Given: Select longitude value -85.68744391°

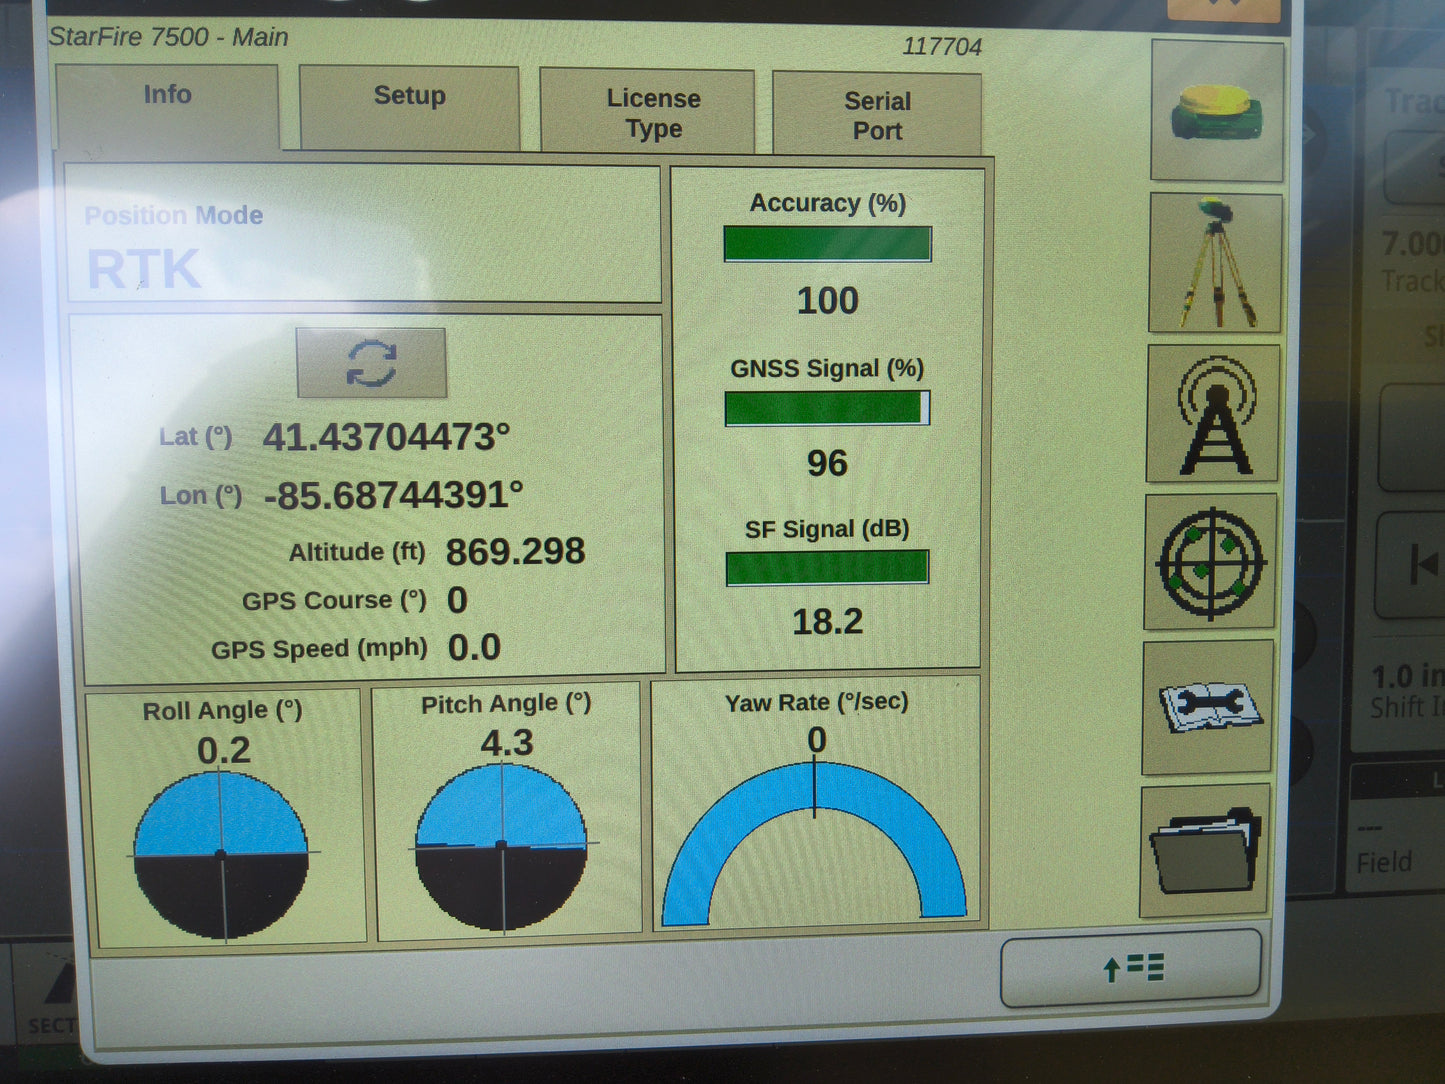Looking at the screenshot, I should pos(393,495).
